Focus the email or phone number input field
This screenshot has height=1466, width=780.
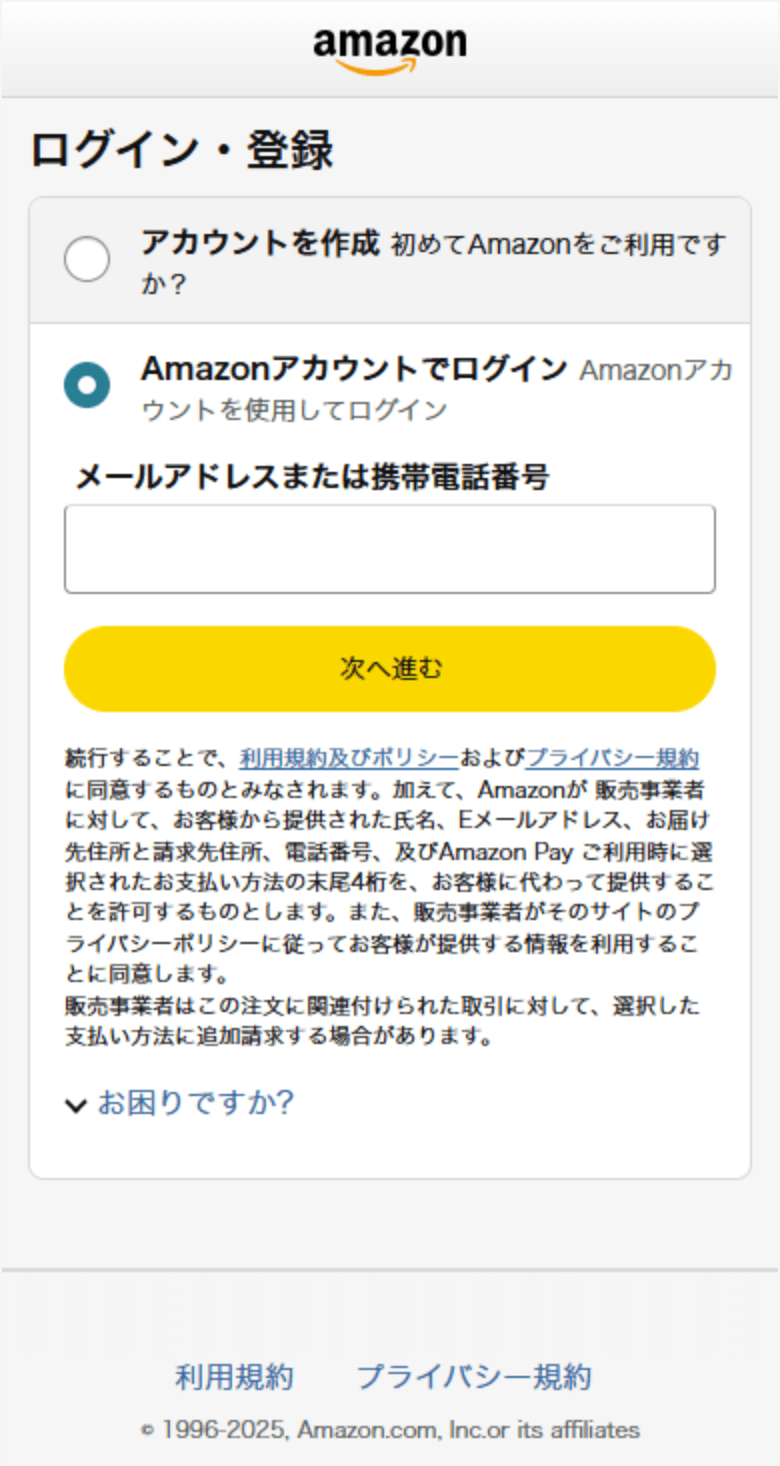(x=389, y=549)
